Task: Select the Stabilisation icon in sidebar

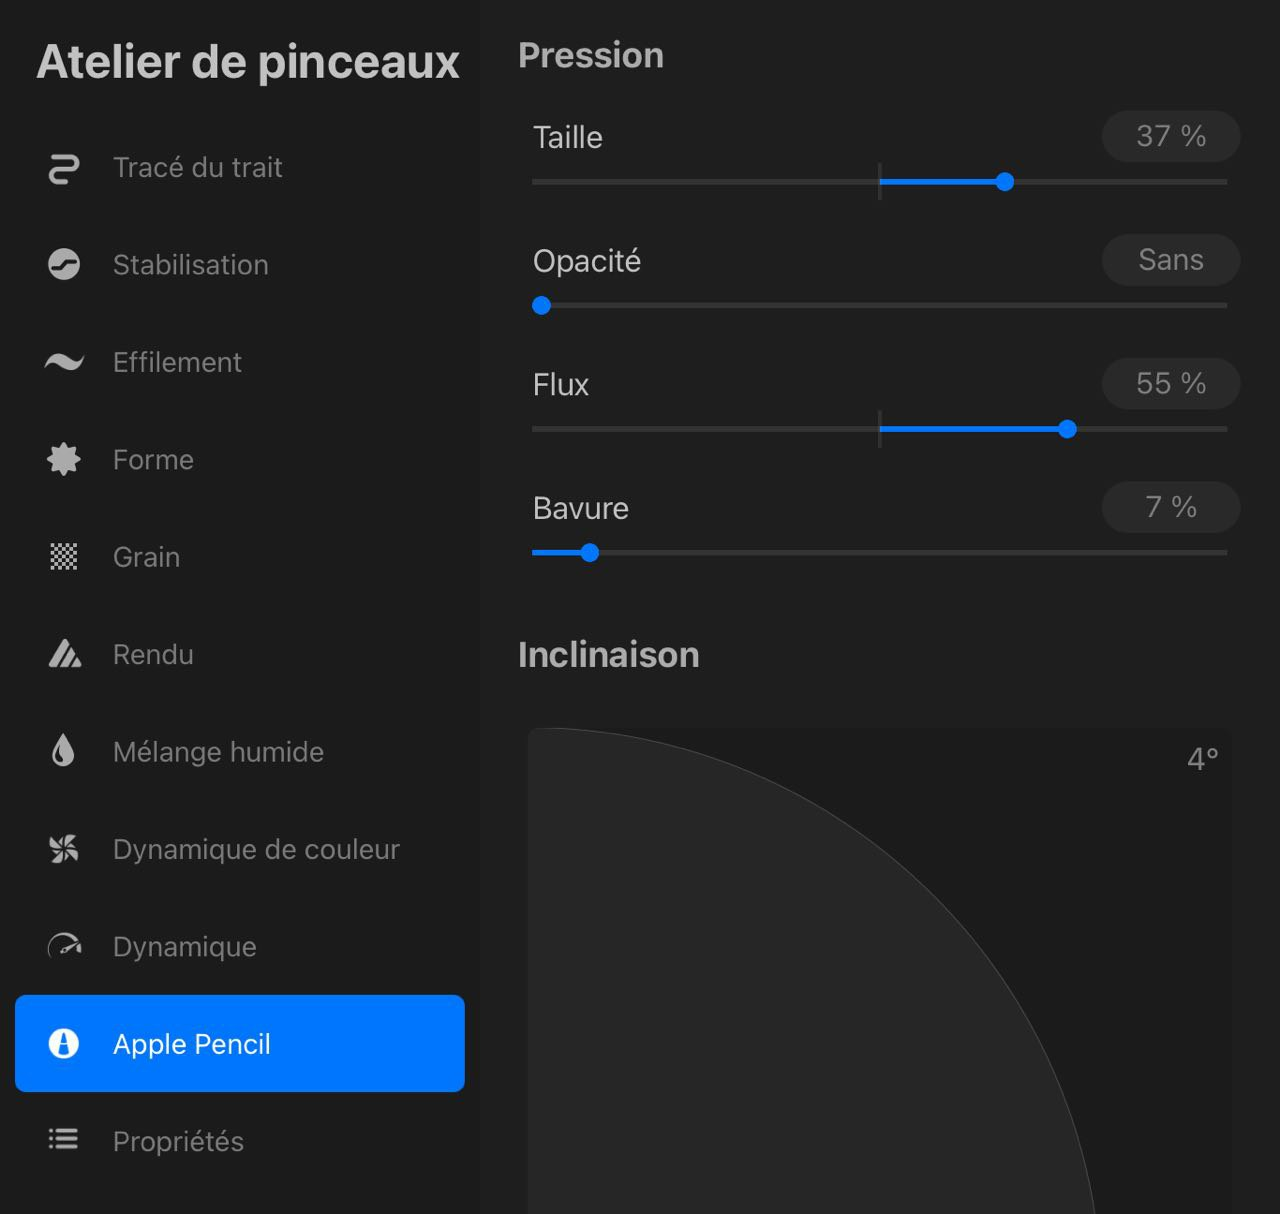Action: pyautogui.click(x=64, y=265)
